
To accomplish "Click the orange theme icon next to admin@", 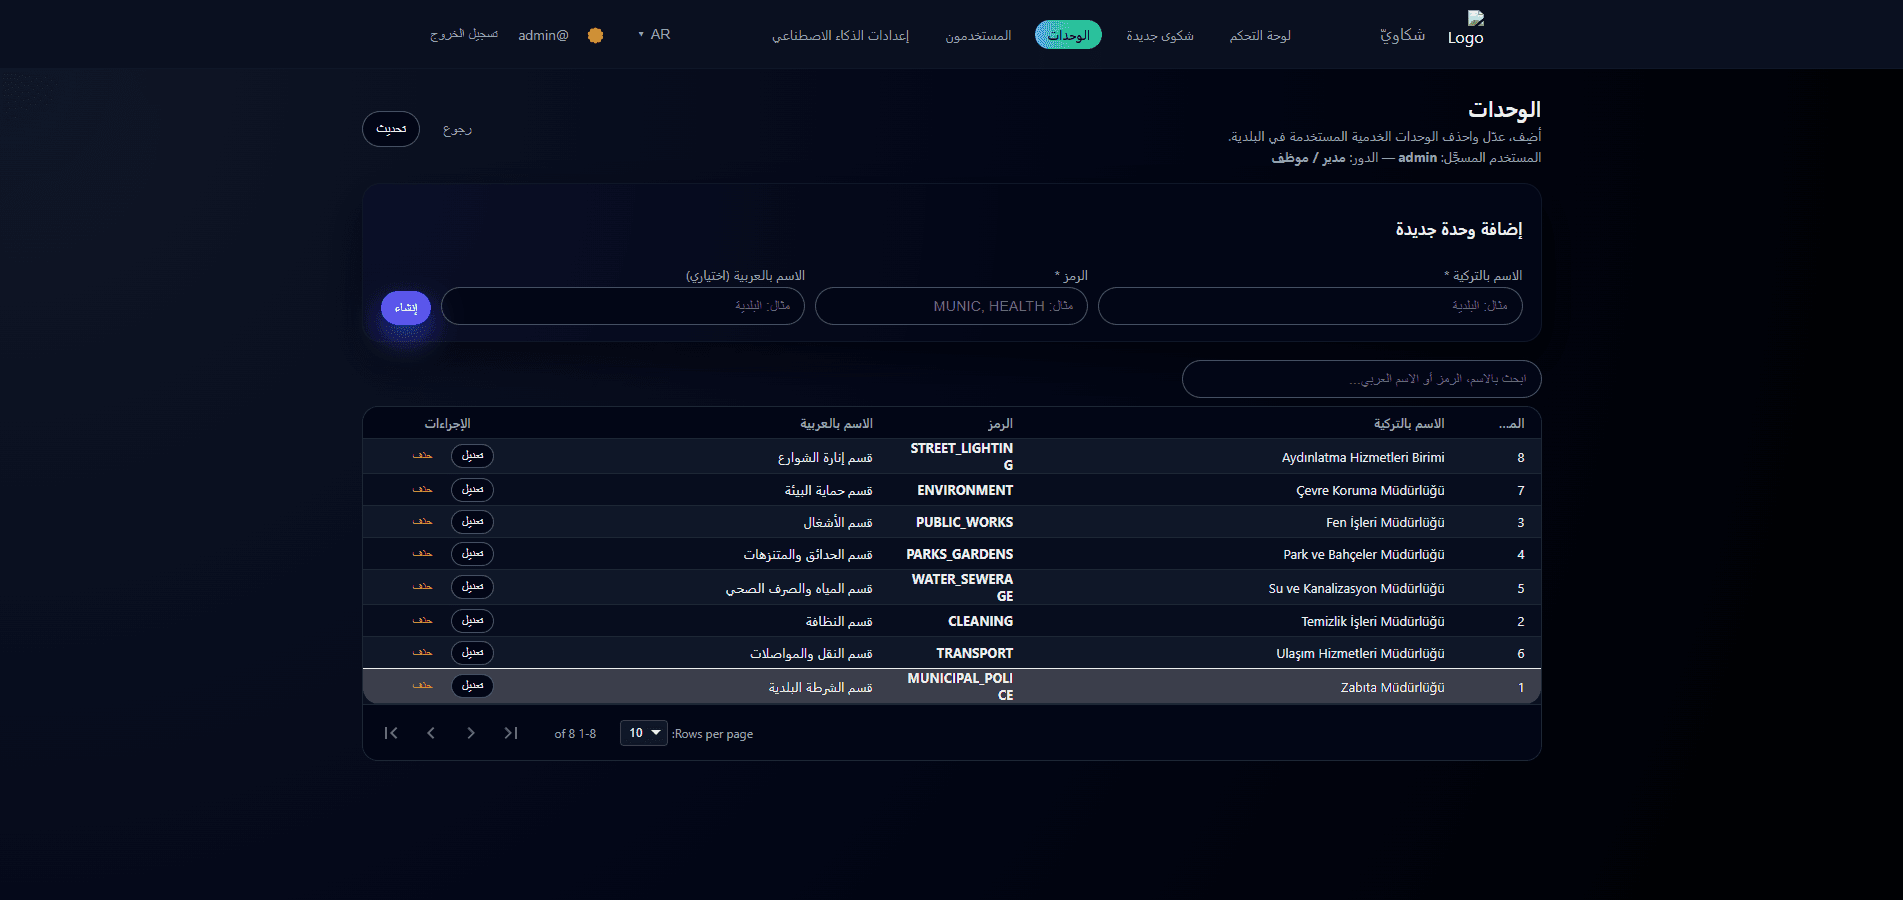I will 595,34.
